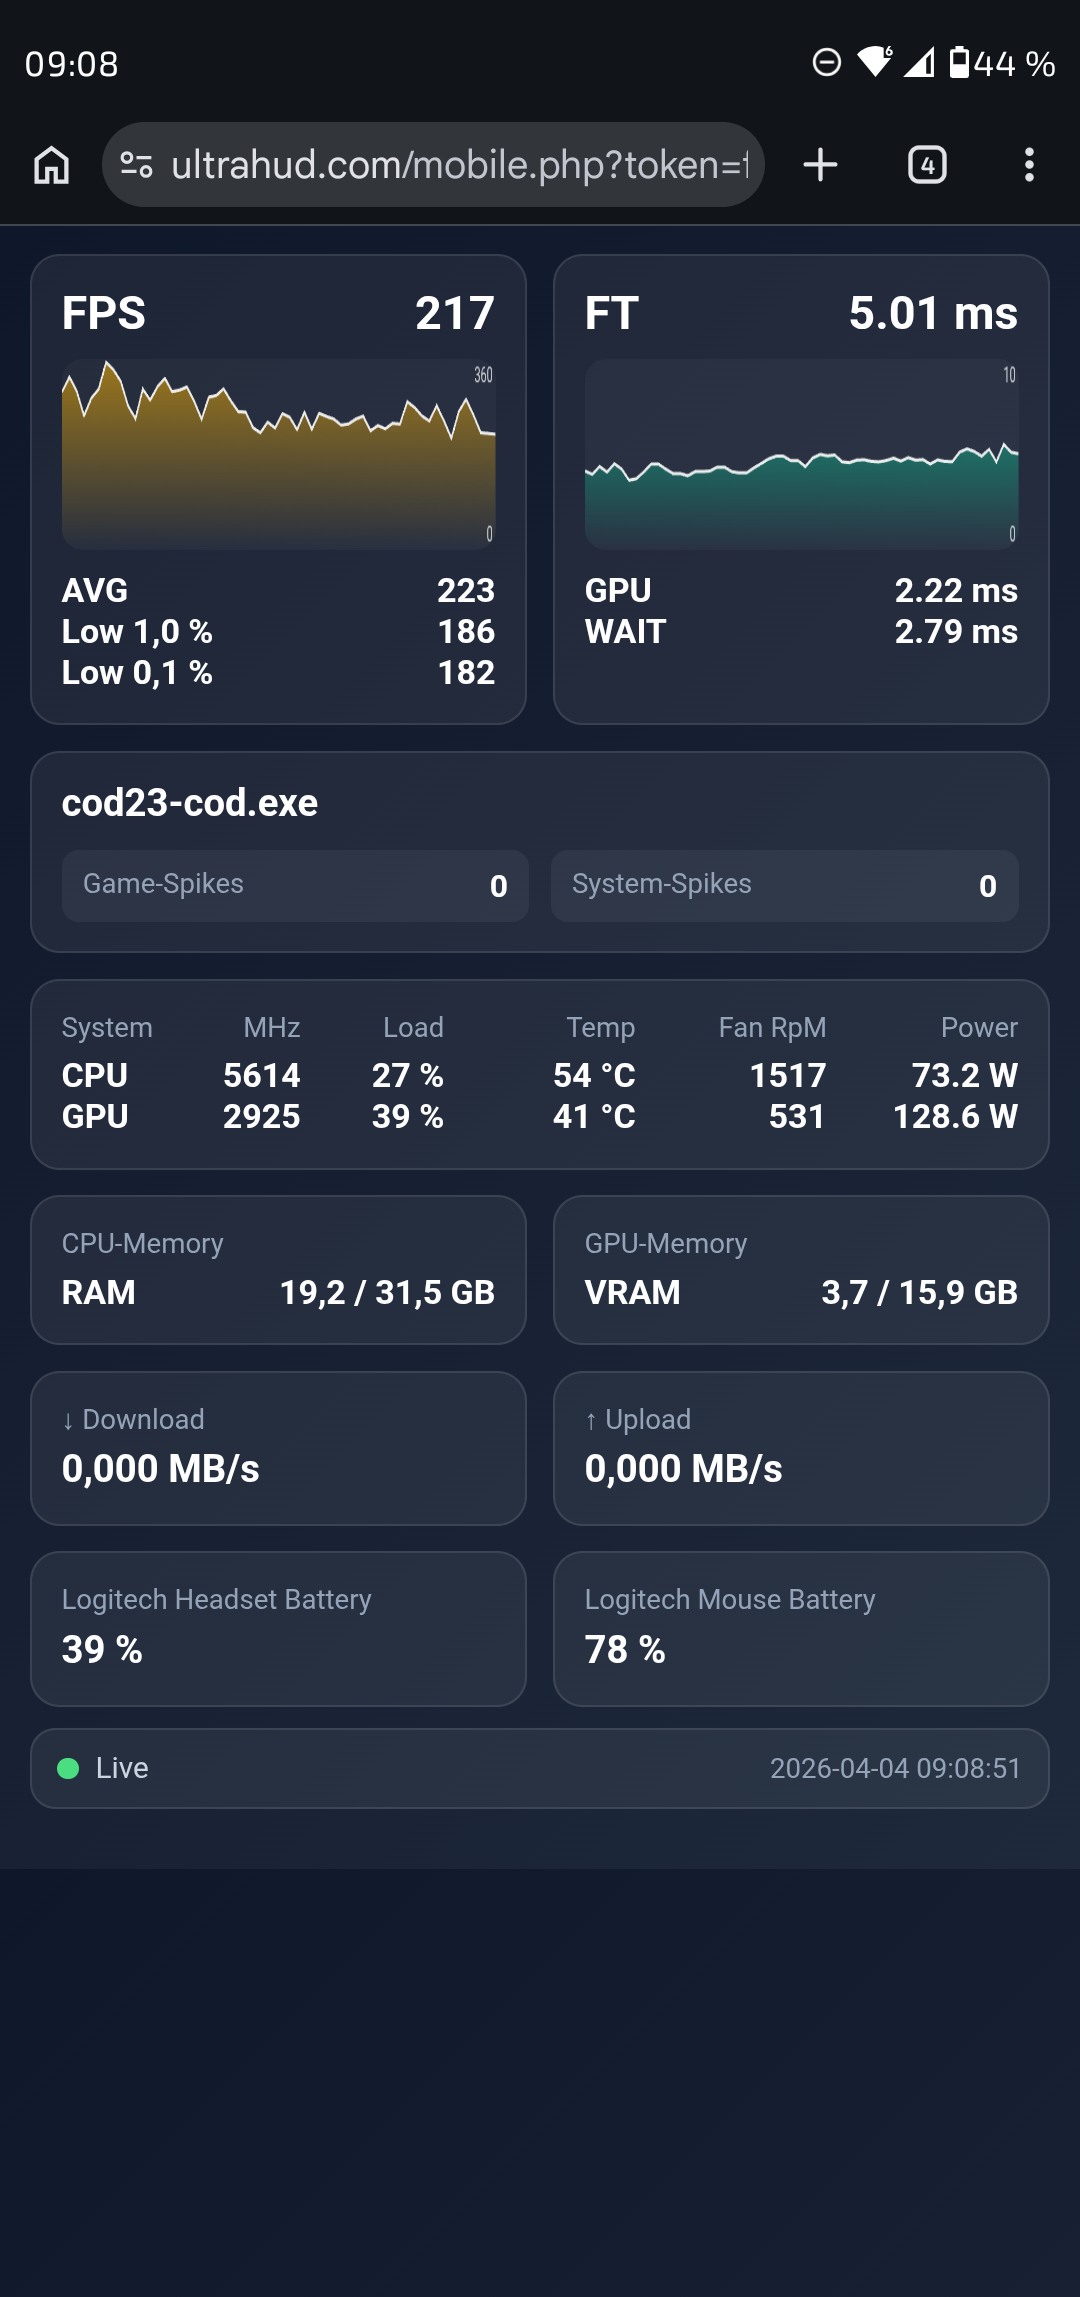Tap the do-not-disturb status icon
This screenshot has height=2297, width=1080.
pos(827,63)
